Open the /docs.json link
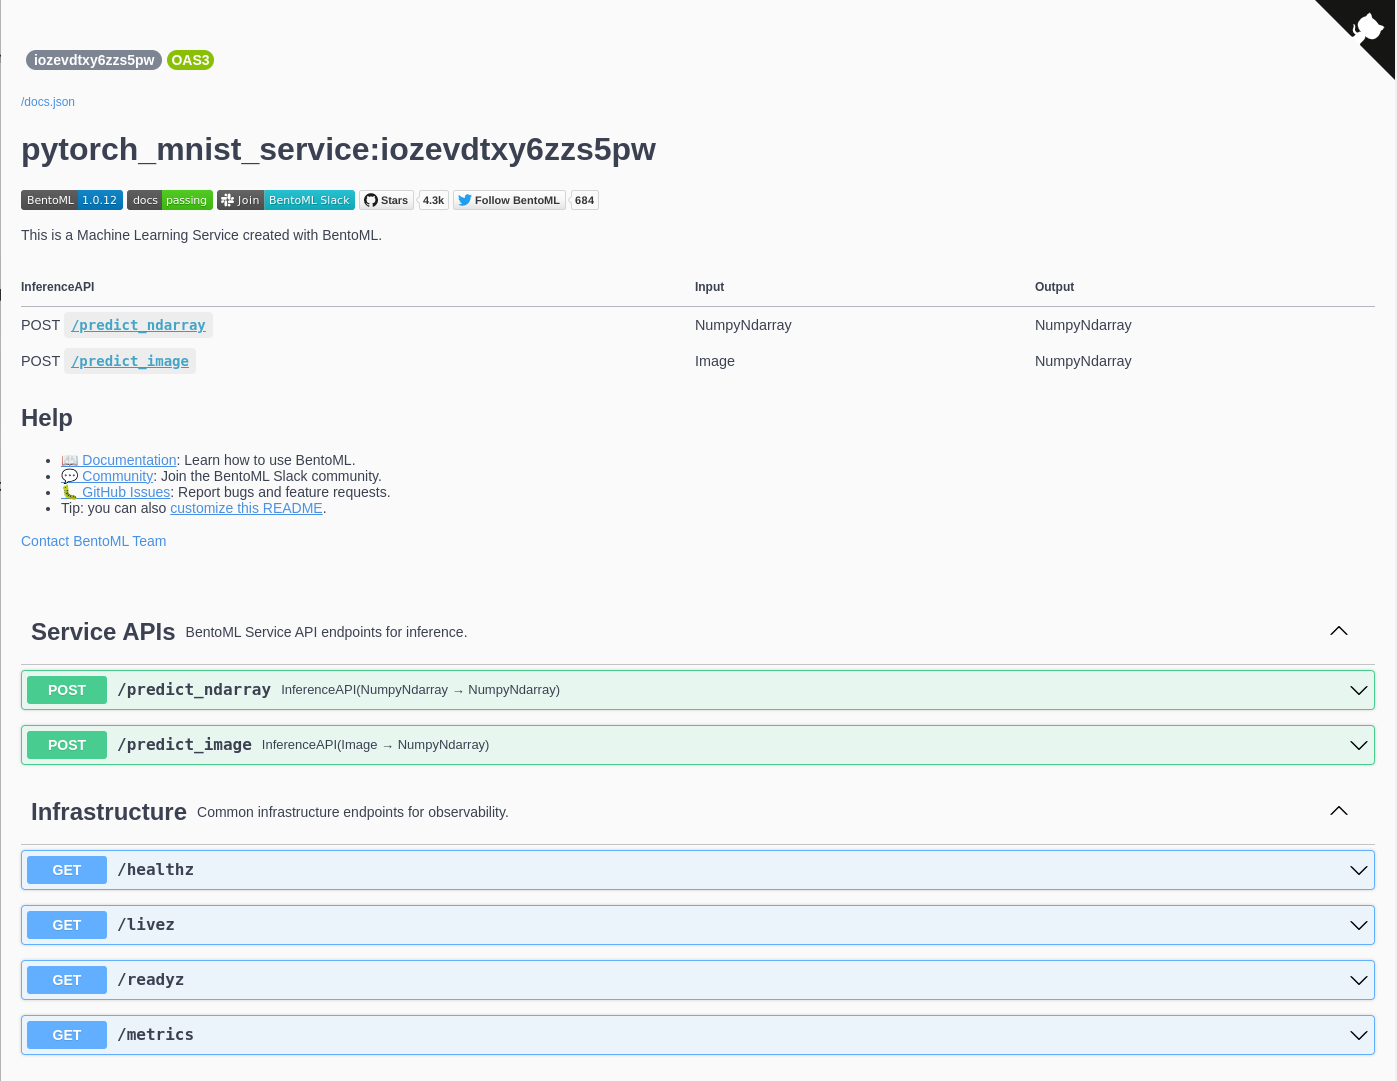The width and height of the screenshot is (1397, 1081). [x=47, y=101]
